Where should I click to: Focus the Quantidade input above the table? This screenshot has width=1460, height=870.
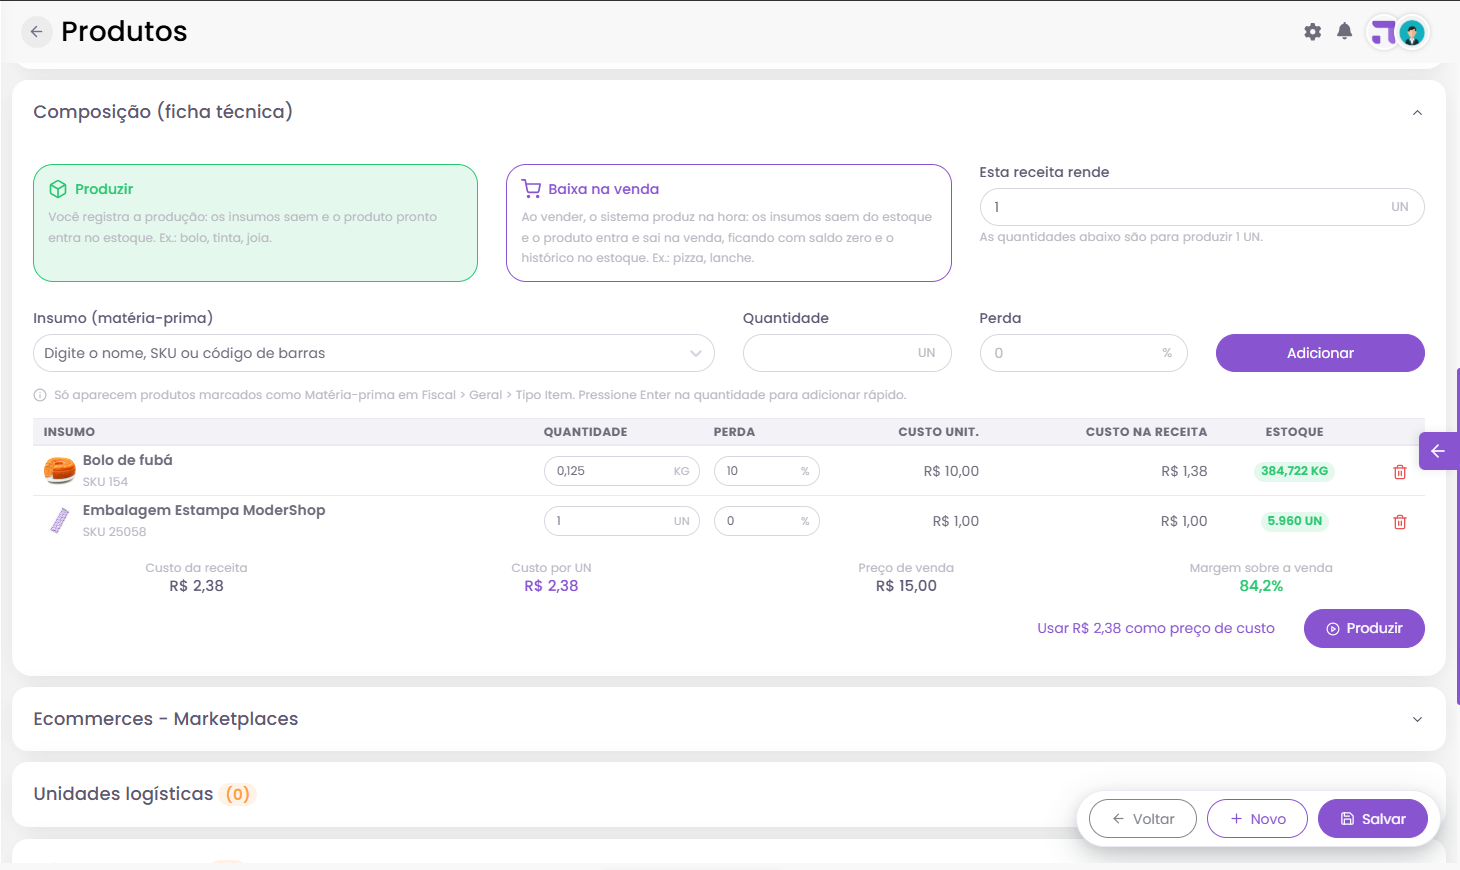coord(847,353)
